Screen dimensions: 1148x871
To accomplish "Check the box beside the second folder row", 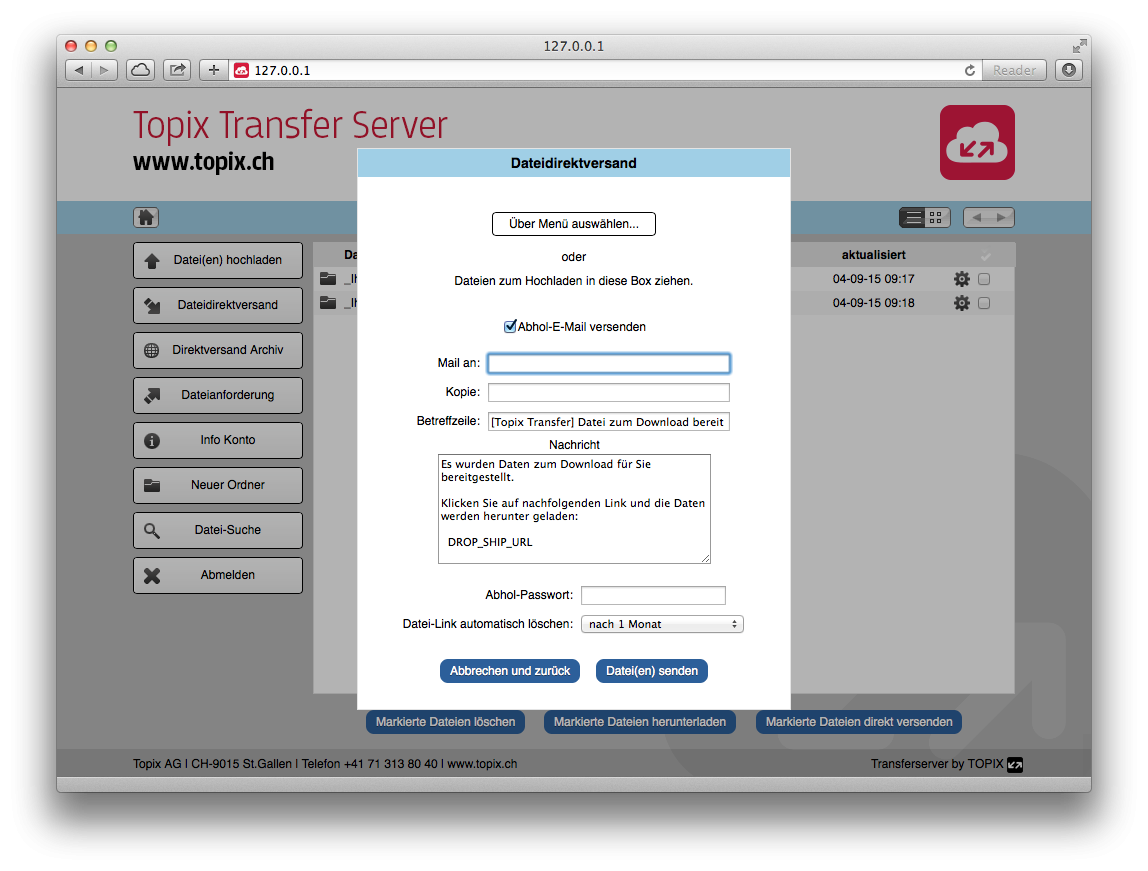I will point(983,303).
